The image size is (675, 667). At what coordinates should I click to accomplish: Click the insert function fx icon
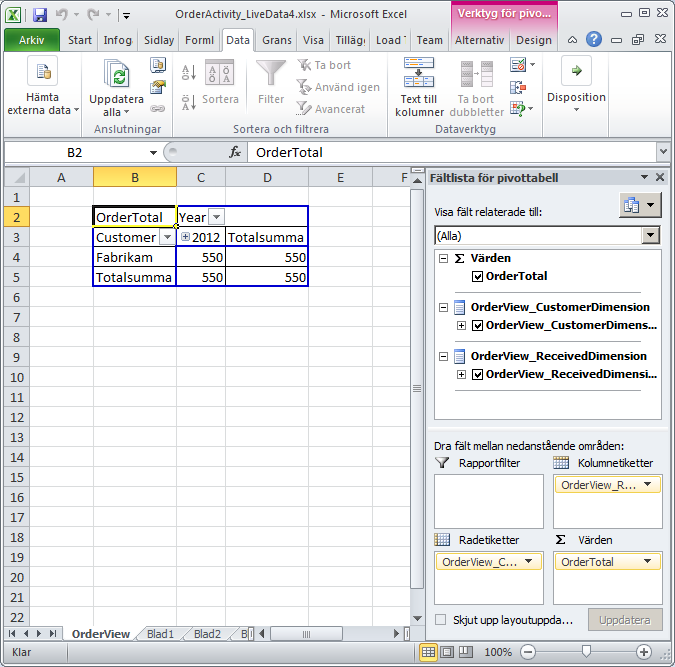point(236,152)
